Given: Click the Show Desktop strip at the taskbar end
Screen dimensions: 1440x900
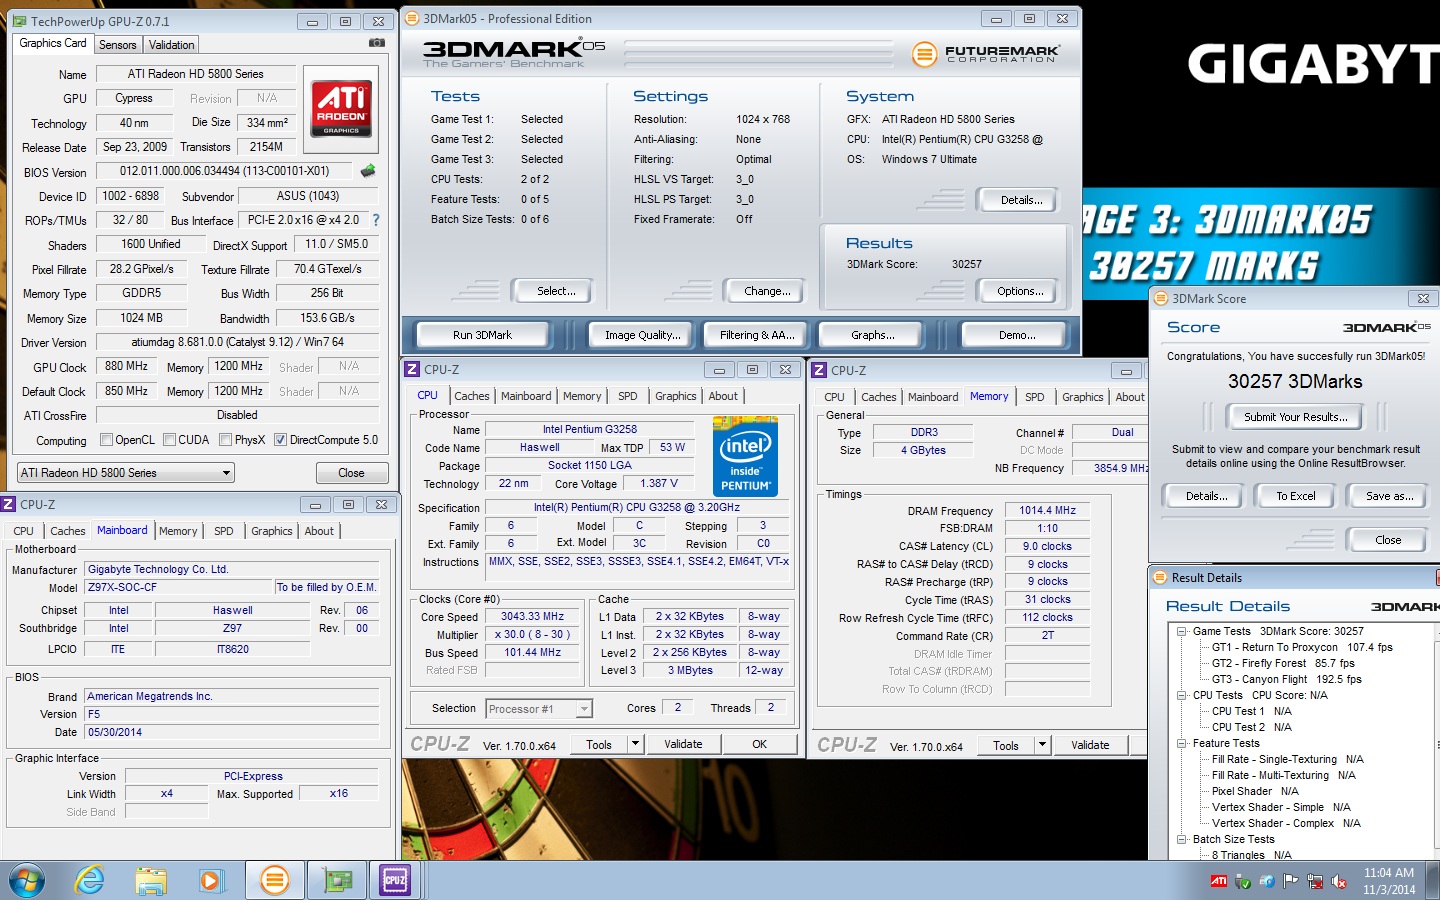Looking at the screenshot, I should [1433, 881].
